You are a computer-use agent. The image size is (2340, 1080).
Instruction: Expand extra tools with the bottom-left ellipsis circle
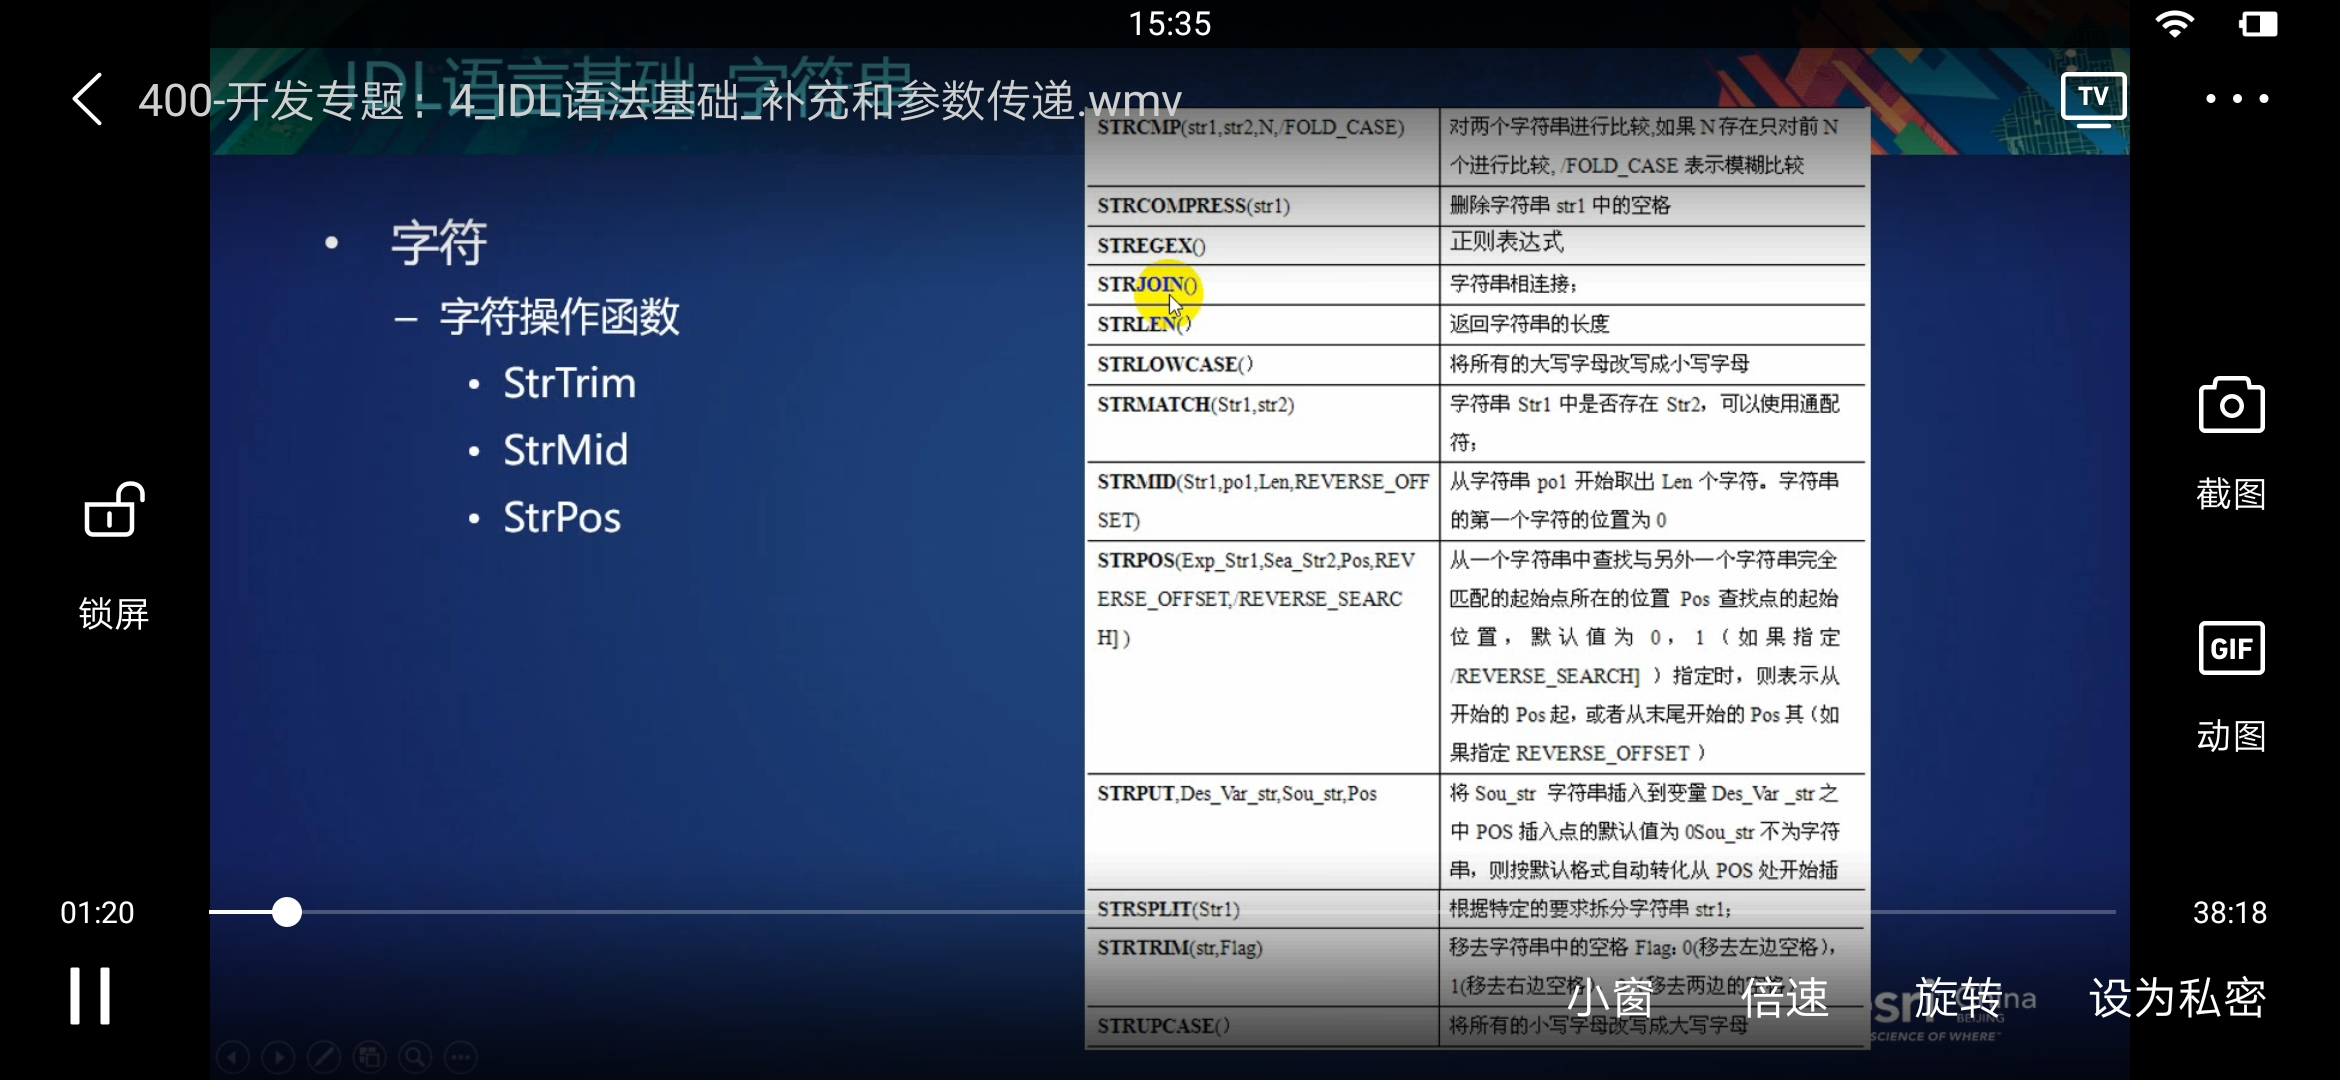(x=461, y=1057)
